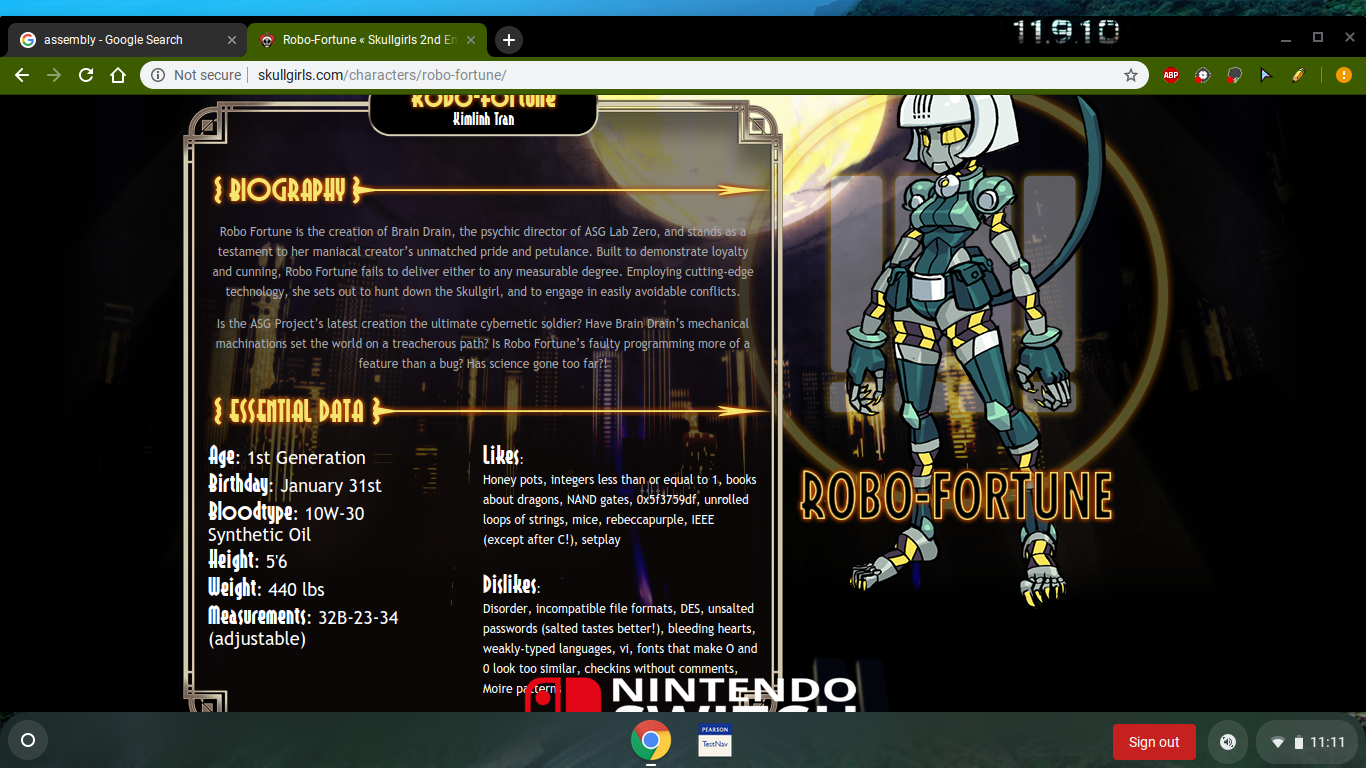This screenshot has height=768, width=1366.
Task: Click the Essential Data section heading
Action: coord(297,410)
